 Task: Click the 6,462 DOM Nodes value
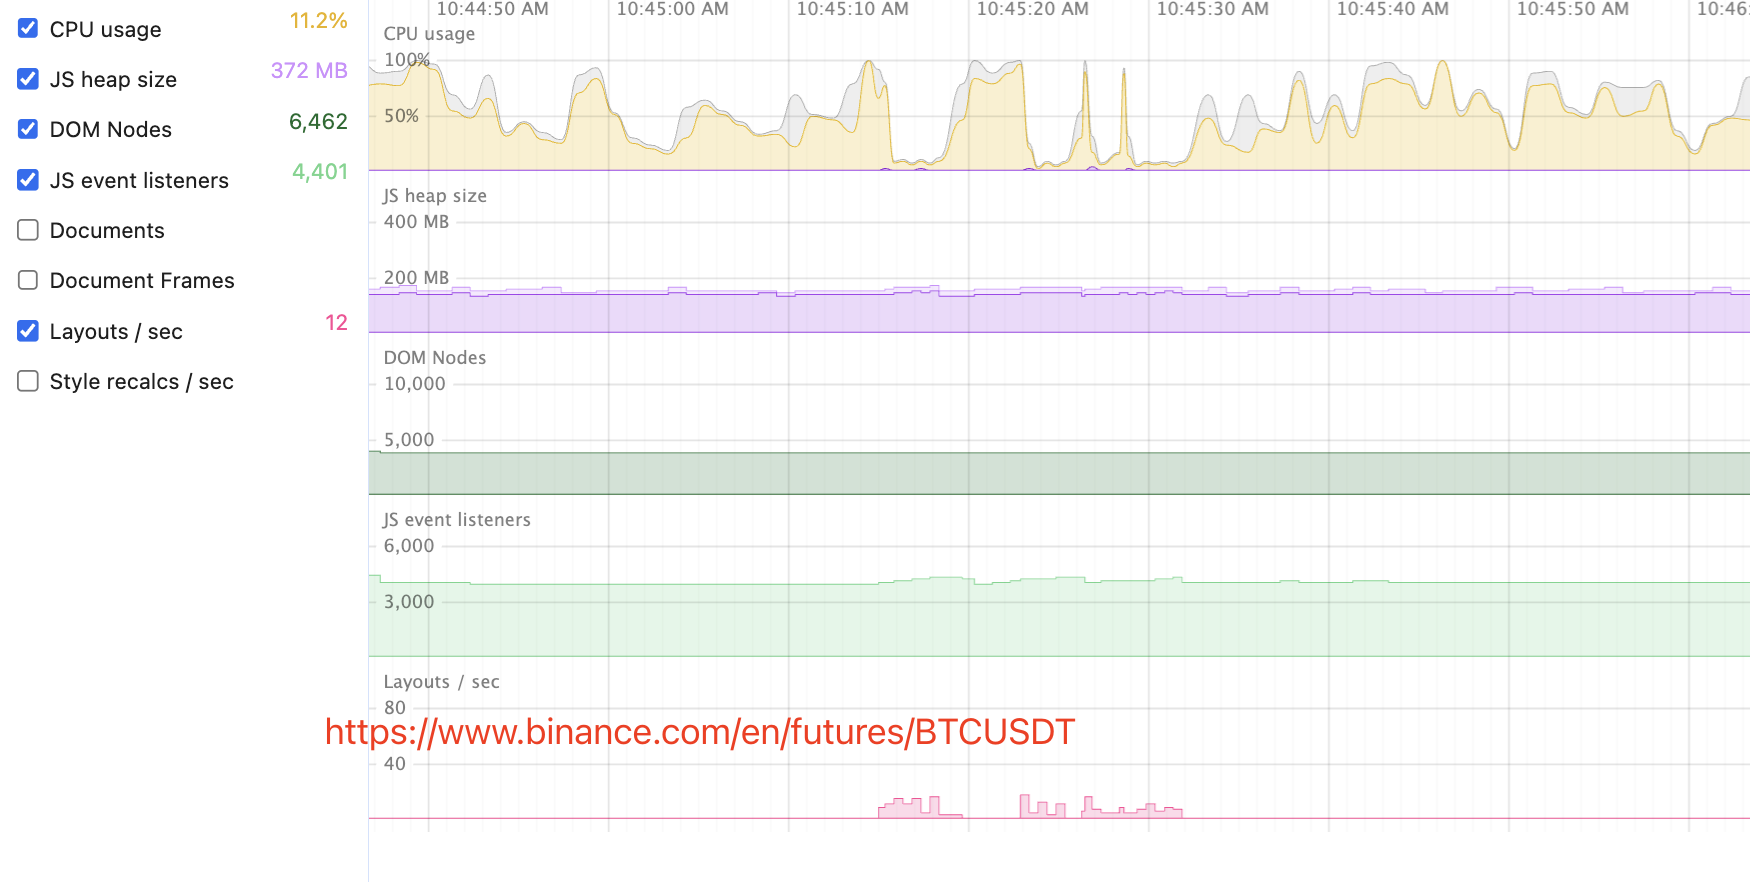pyautogui.click(x=318, y=122)
